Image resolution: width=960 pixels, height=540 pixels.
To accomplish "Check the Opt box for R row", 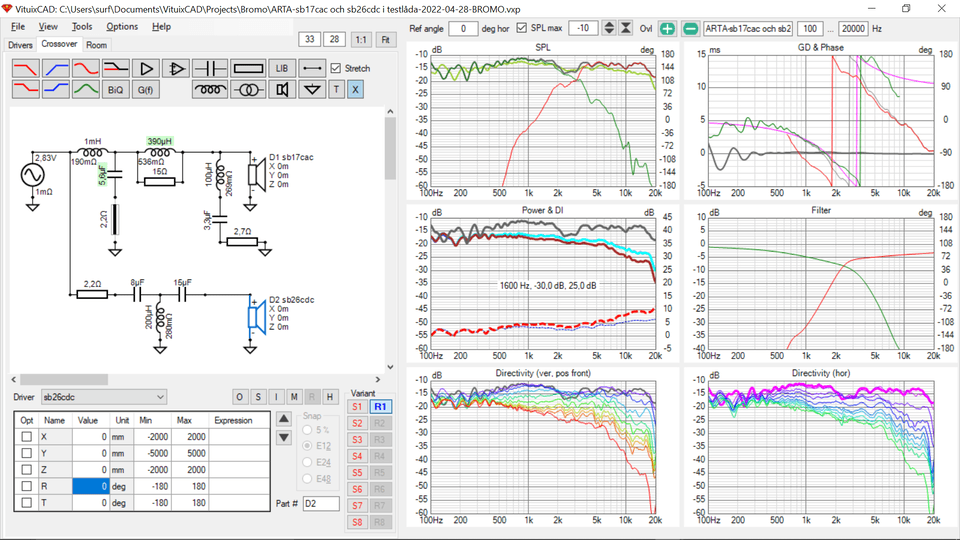I will tap(26, 486).
